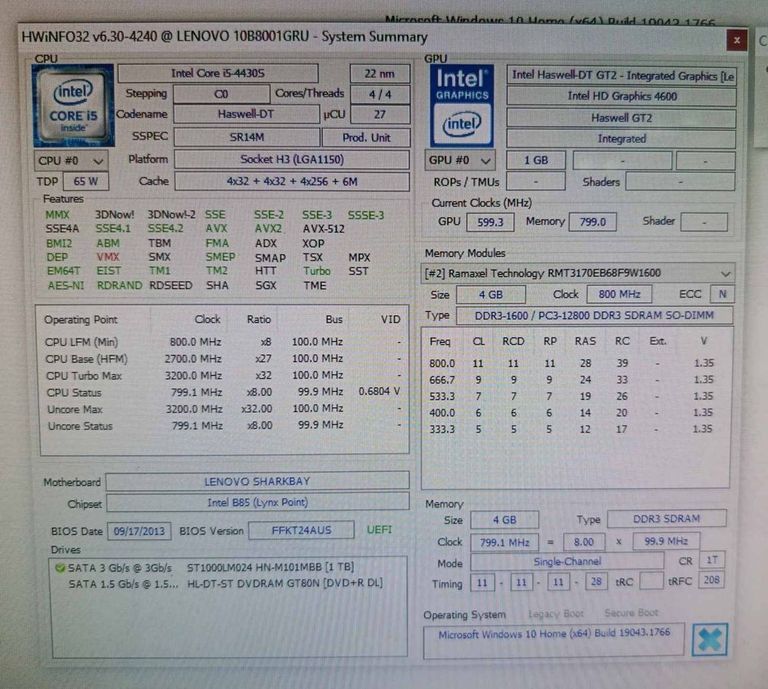This screenshot has height=689, width=768.
Task: Click the AES-NI feature label
Action: tap(66, 285)
